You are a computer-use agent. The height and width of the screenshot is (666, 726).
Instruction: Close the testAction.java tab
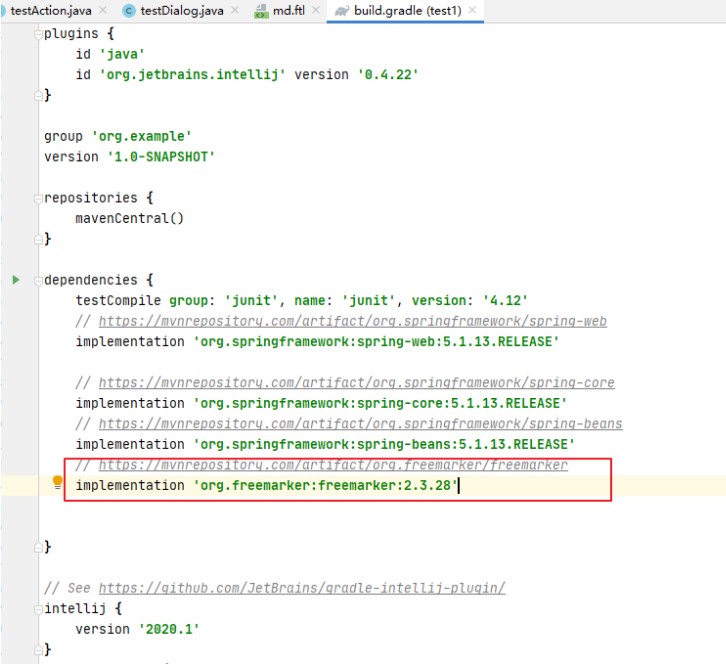point(103,10)
